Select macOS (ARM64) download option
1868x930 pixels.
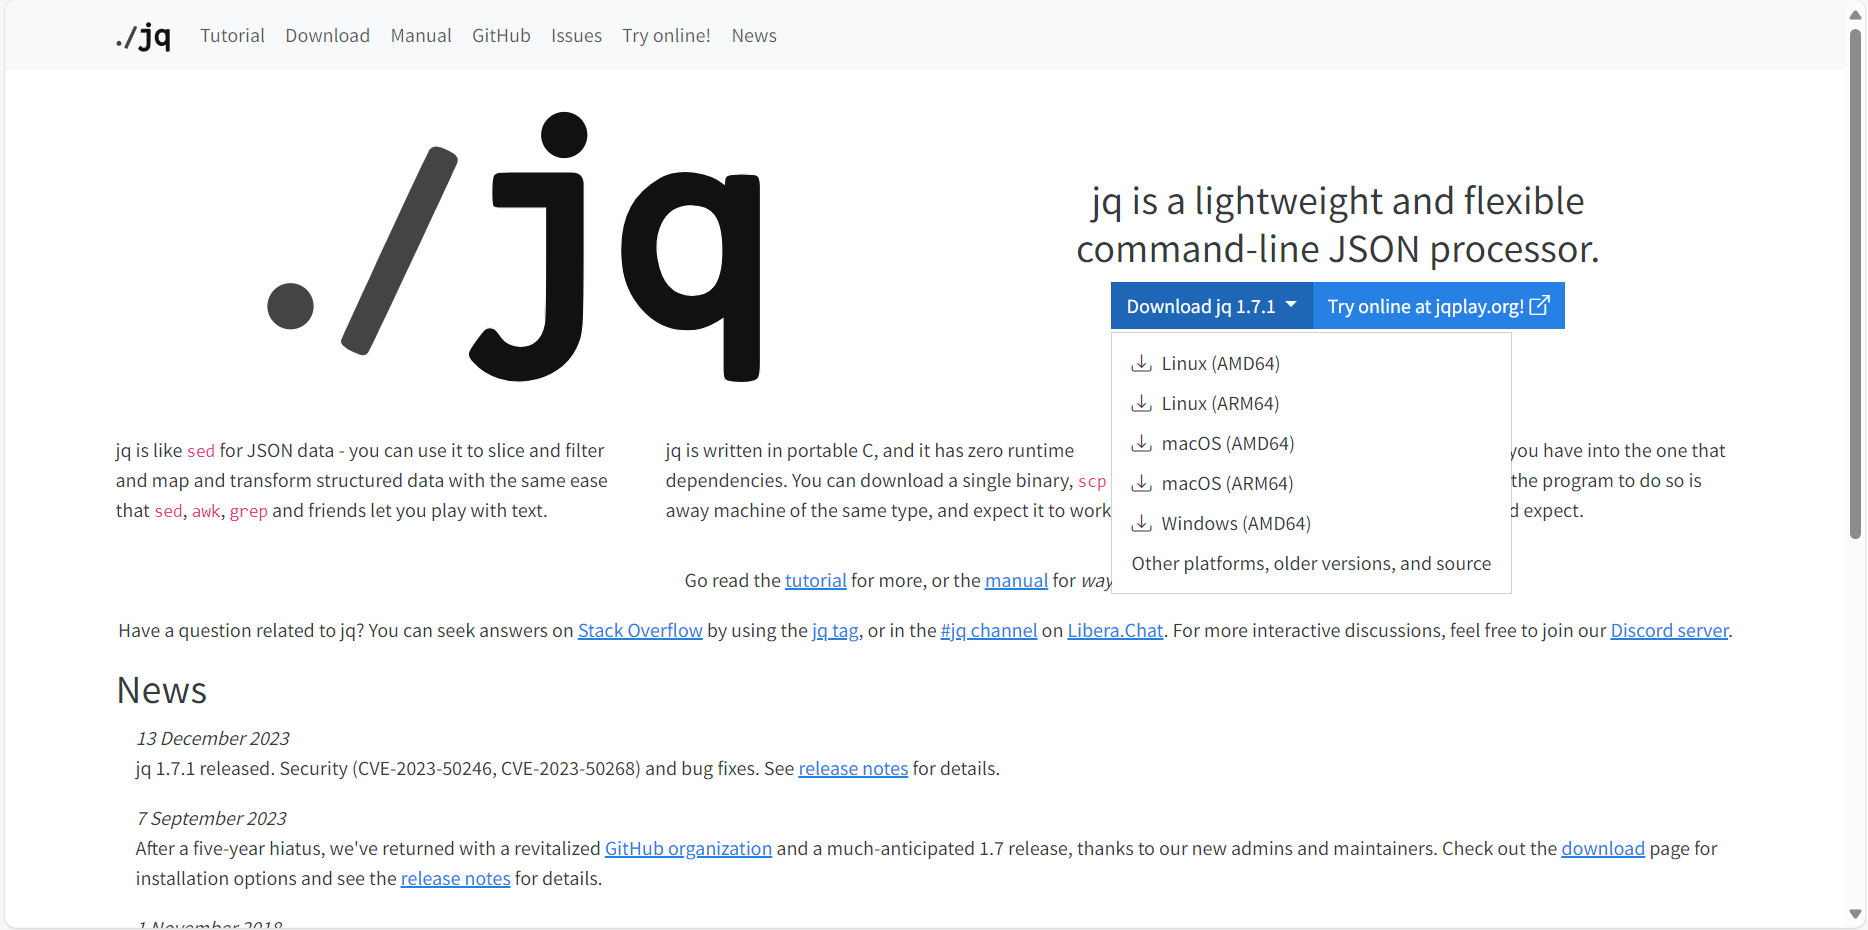click(x=1311, y=483)
